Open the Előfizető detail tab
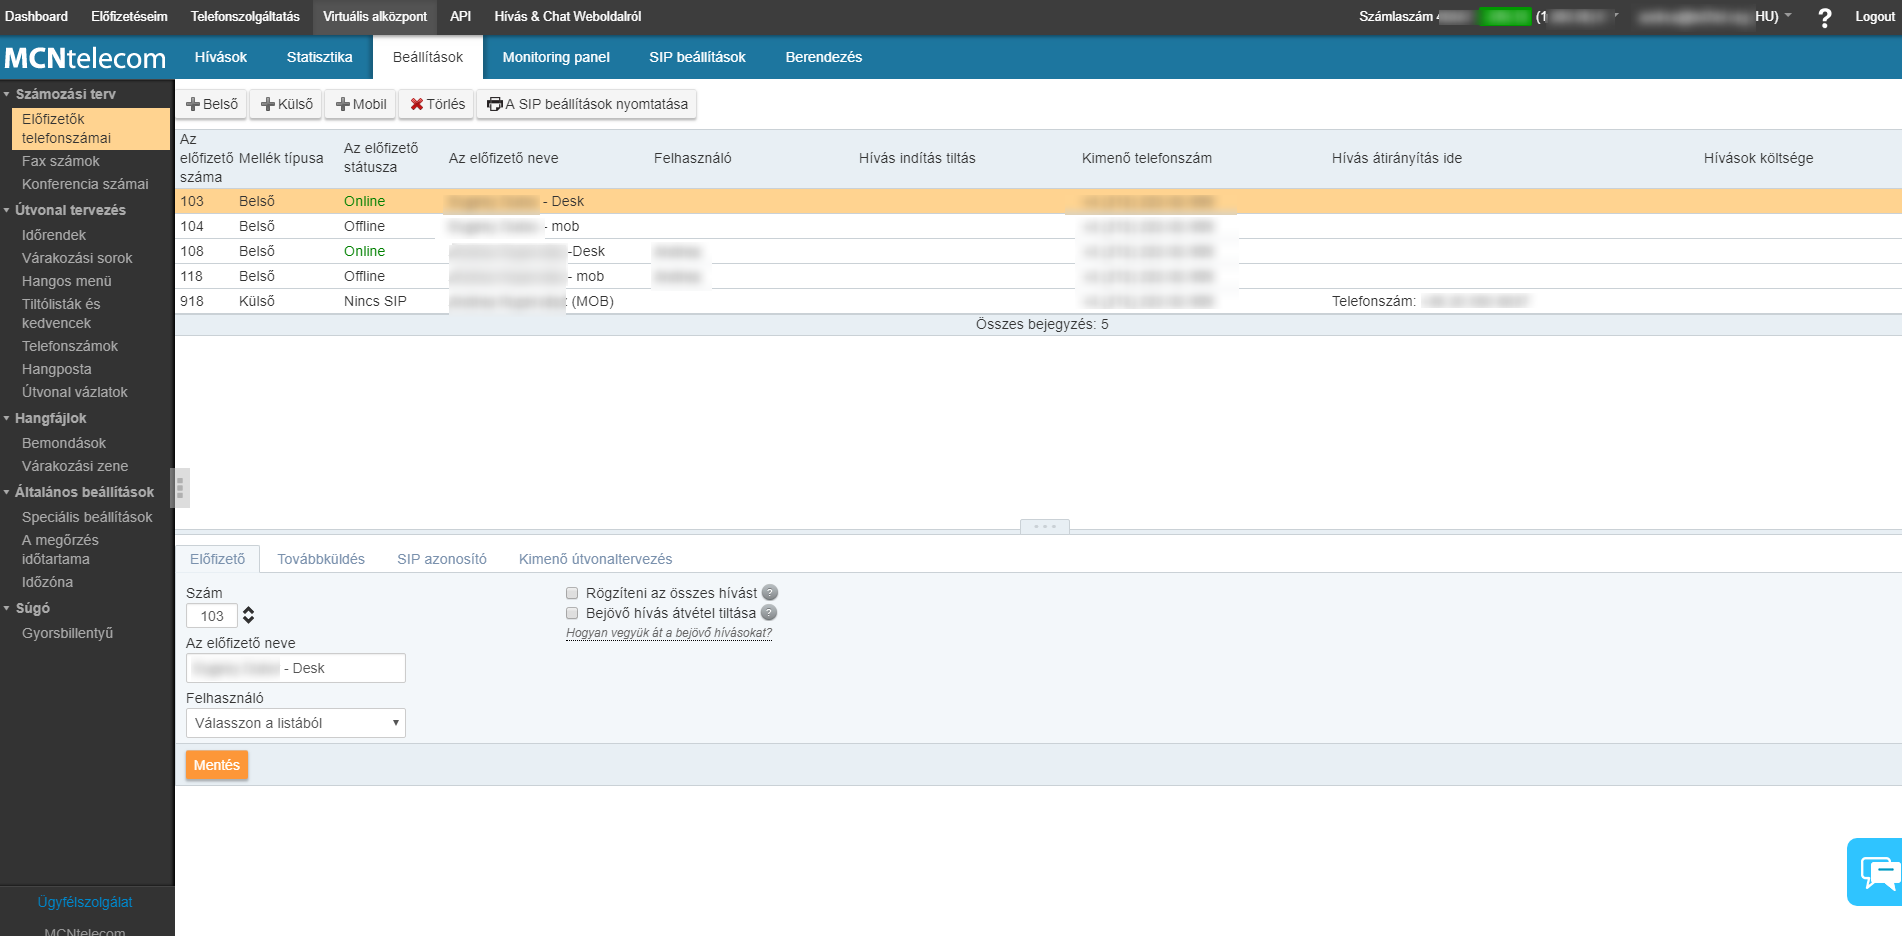This screenshot has height=936, width=1902. click(x=218, y=559)
